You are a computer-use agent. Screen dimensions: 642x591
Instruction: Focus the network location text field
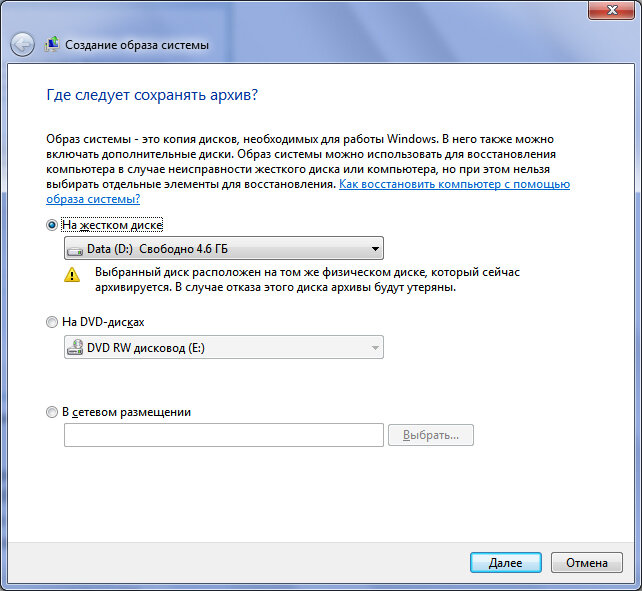(x=223, y=436)
